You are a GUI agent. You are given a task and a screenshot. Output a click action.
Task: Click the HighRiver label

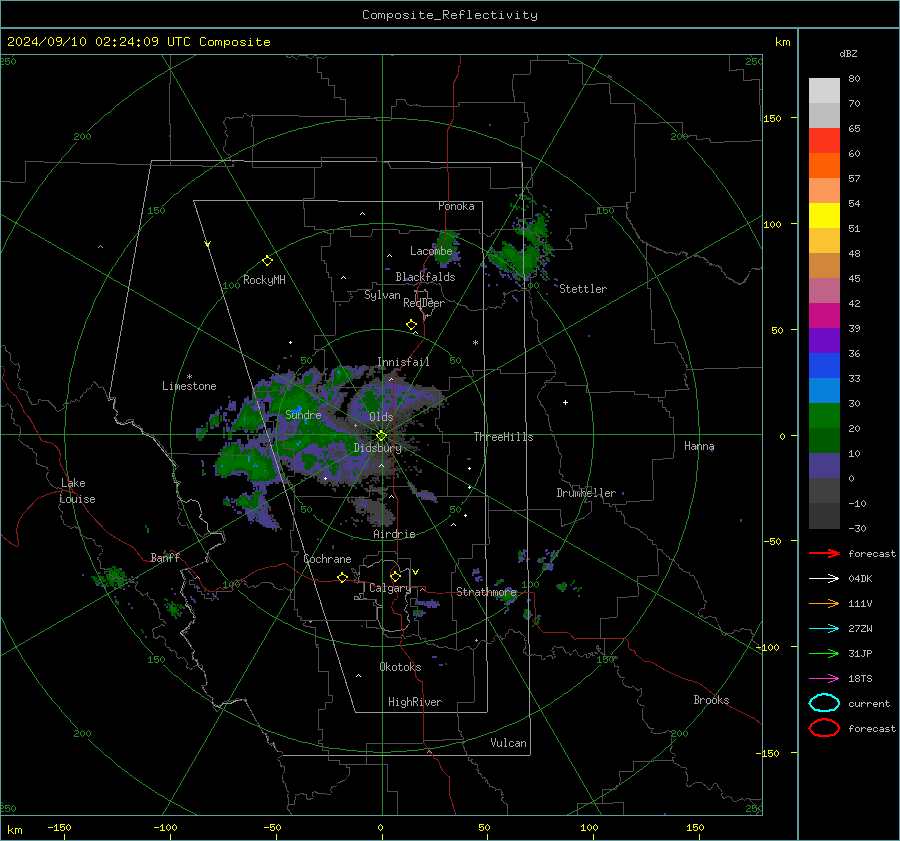[415, 702]
